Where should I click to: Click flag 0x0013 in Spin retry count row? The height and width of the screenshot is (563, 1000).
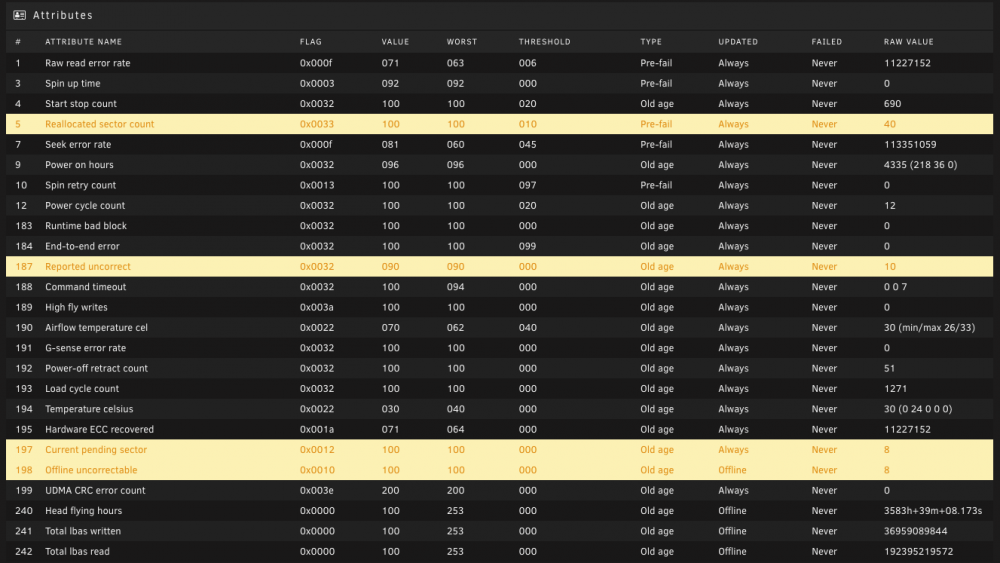pyautogui.click(x=317, y=186)
